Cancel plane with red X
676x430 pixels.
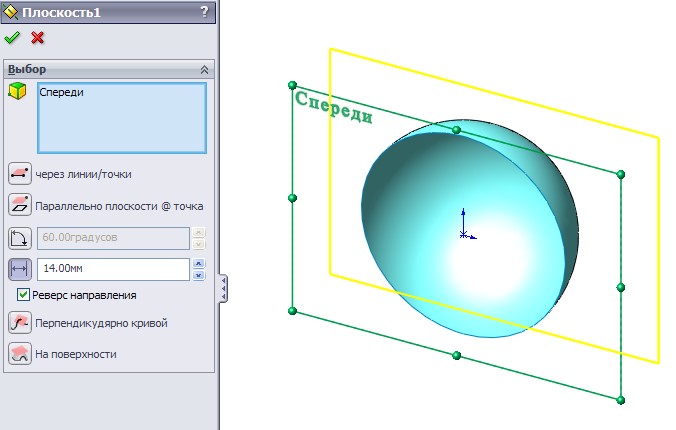(x=38, y=38)
